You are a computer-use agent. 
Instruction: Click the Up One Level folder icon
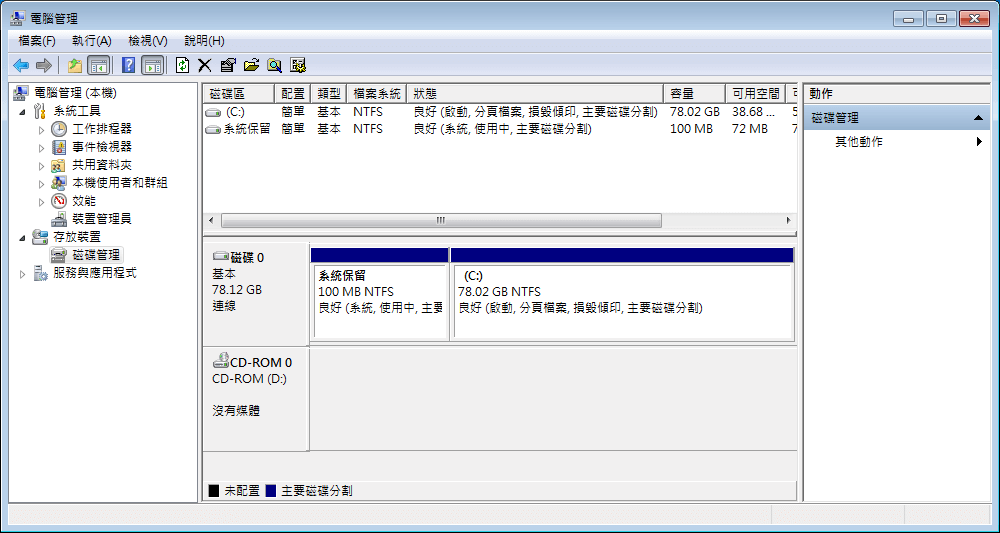(x=75, y=65)
